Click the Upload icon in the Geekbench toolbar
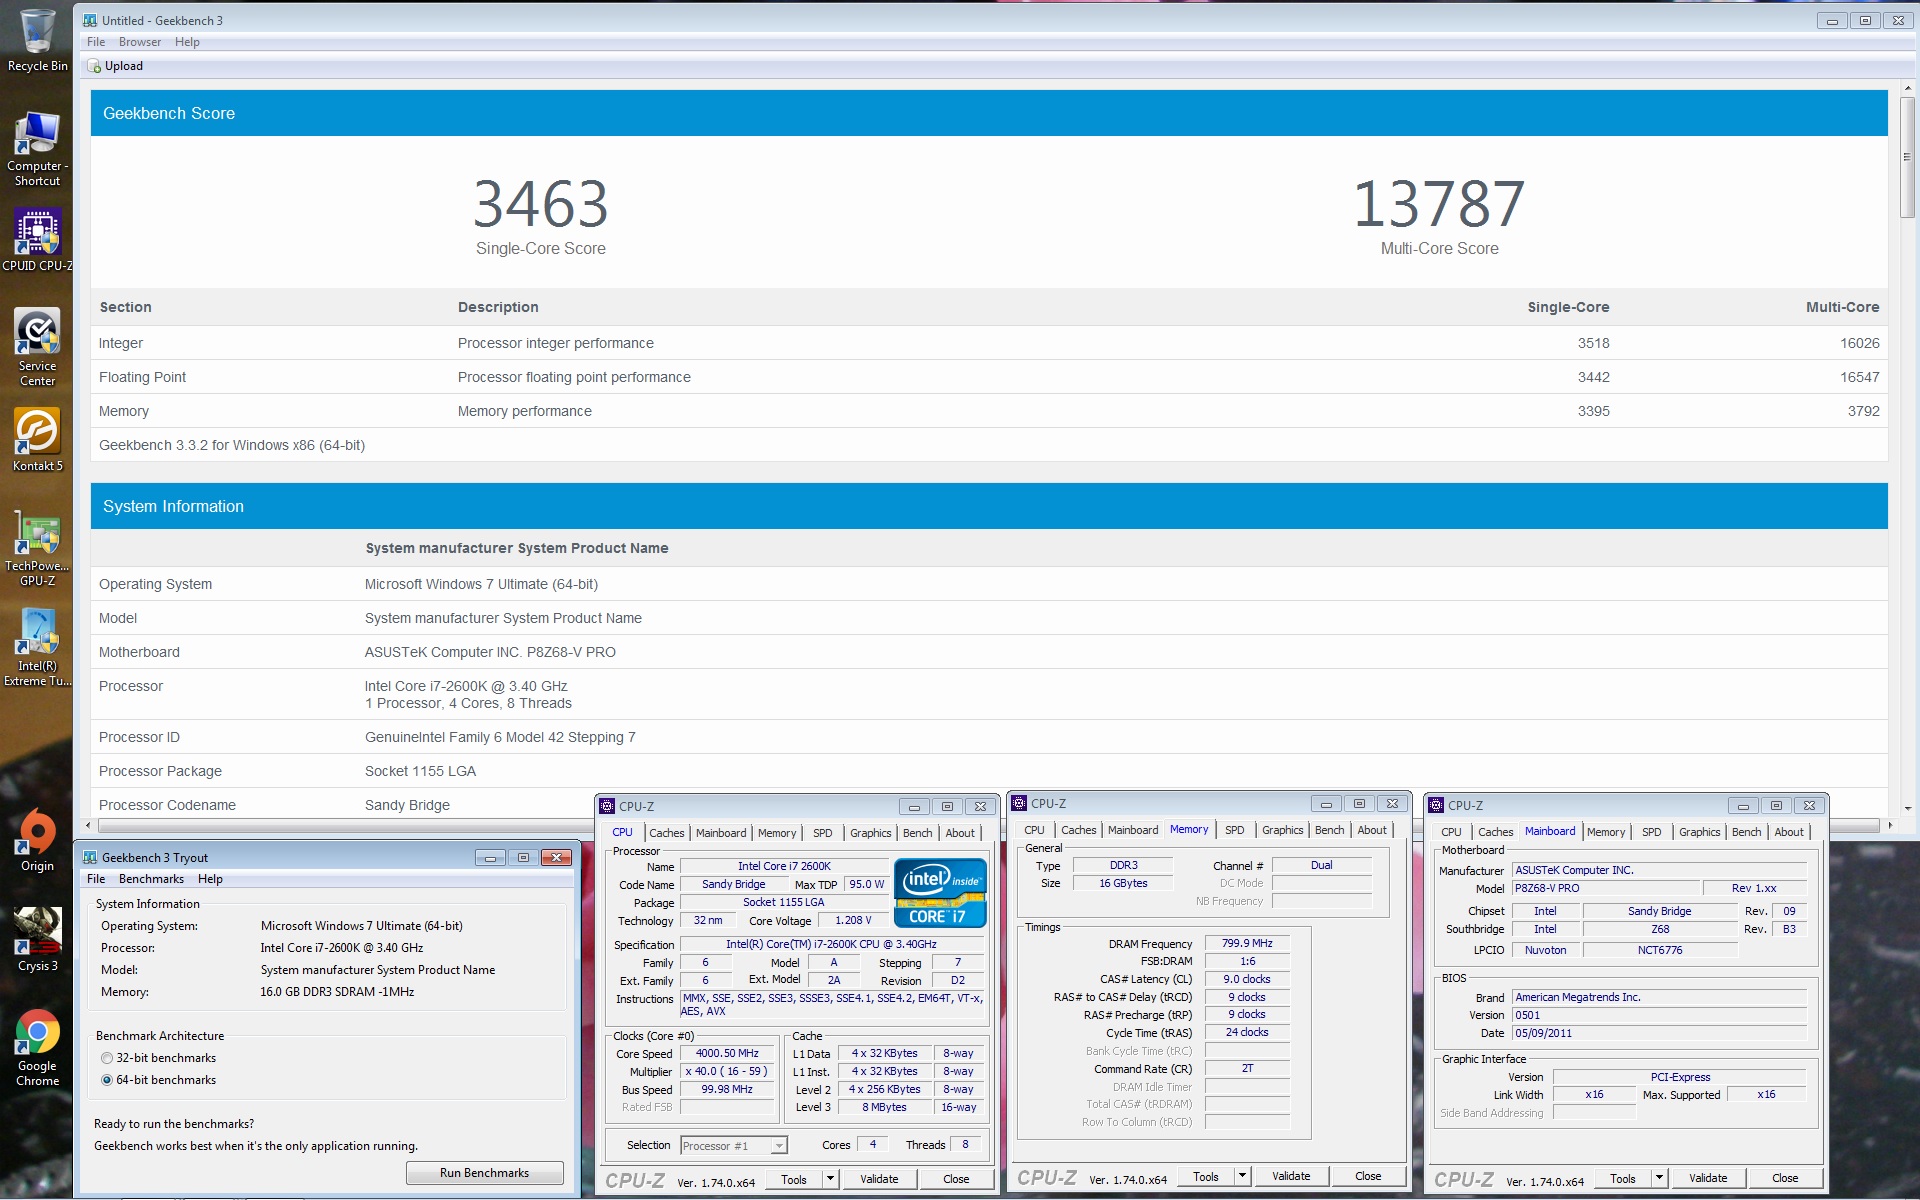1920x1200 pixels. [x=95, y=66]
